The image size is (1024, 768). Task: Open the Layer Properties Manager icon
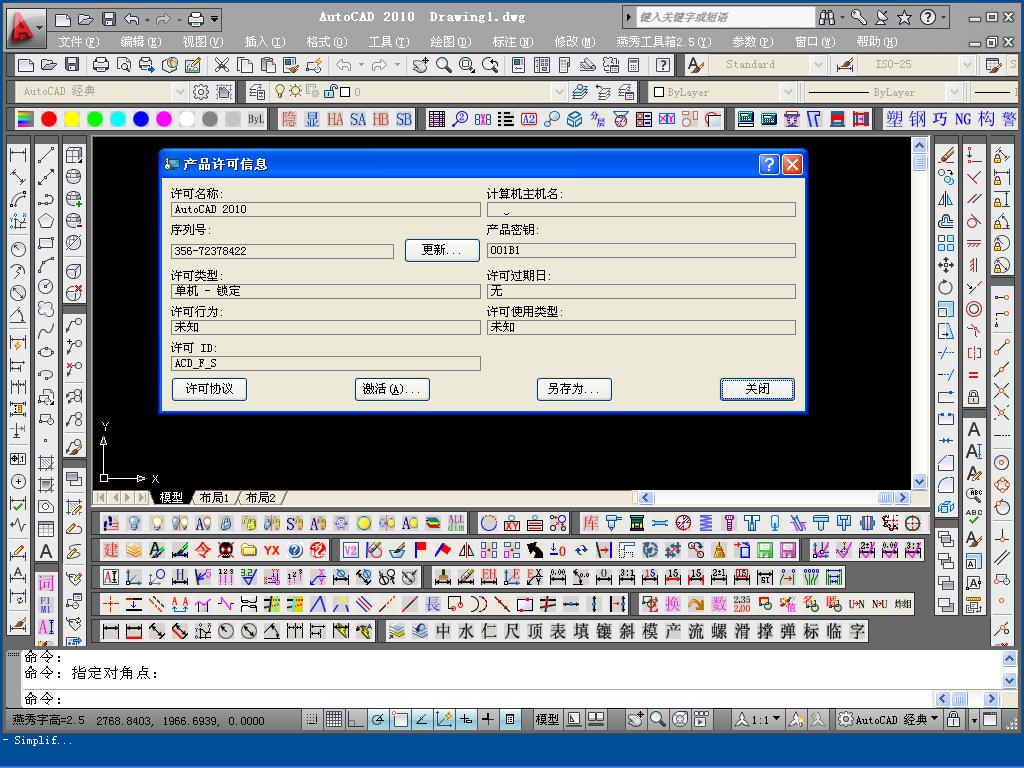[257, 92]
